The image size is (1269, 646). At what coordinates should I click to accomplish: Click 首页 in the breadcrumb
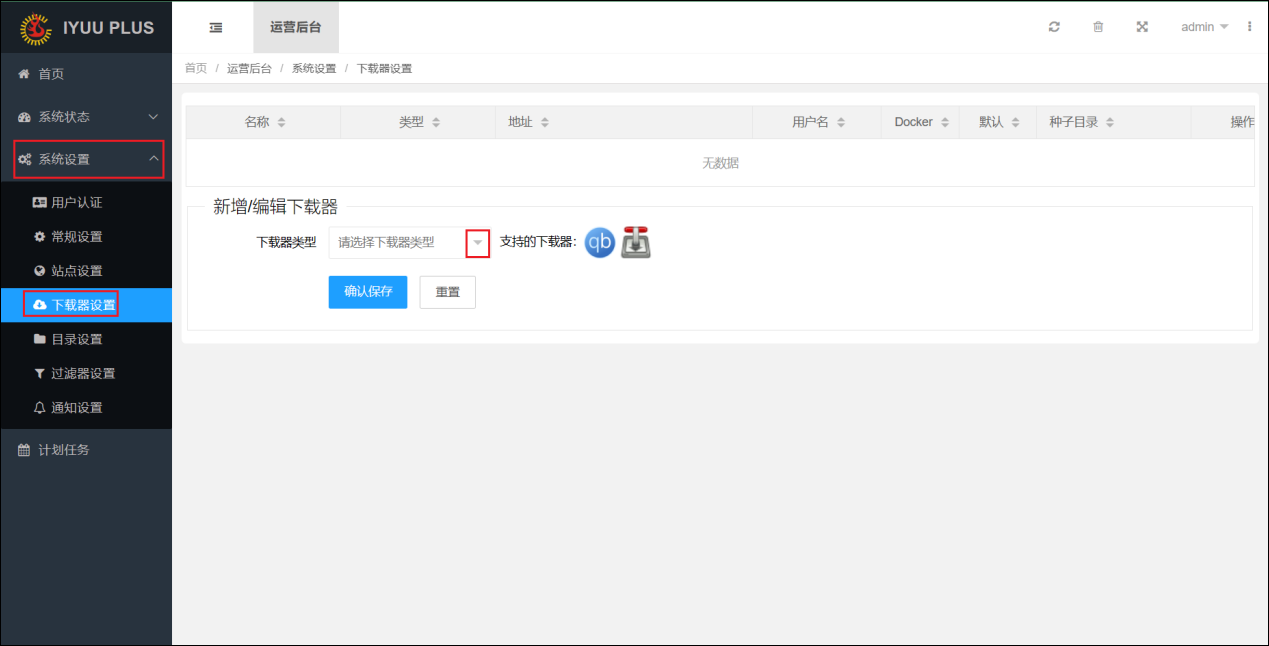[x=196, y=68]
